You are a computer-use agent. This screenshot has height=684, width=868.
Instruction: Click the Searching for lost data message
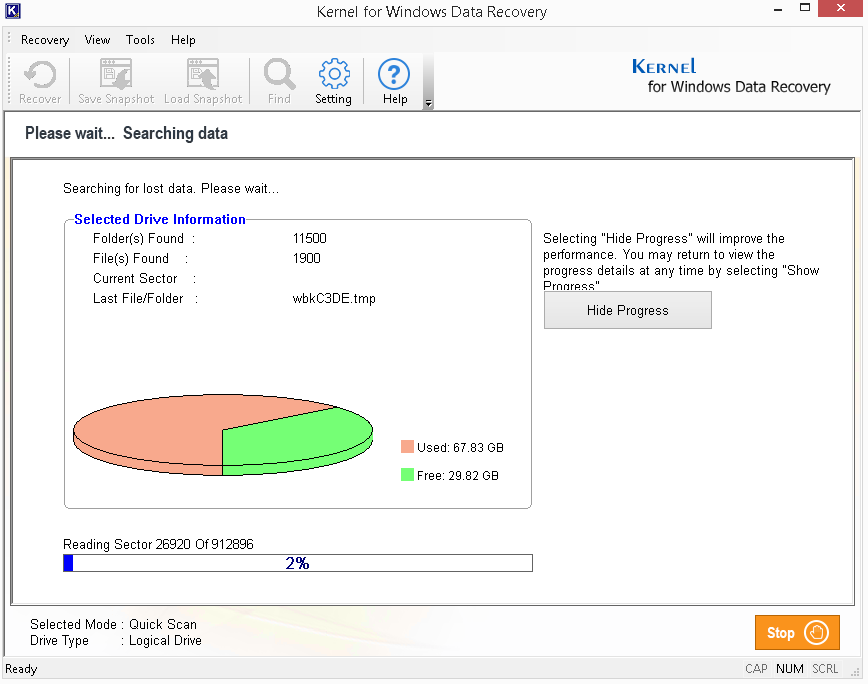(171, 189)
